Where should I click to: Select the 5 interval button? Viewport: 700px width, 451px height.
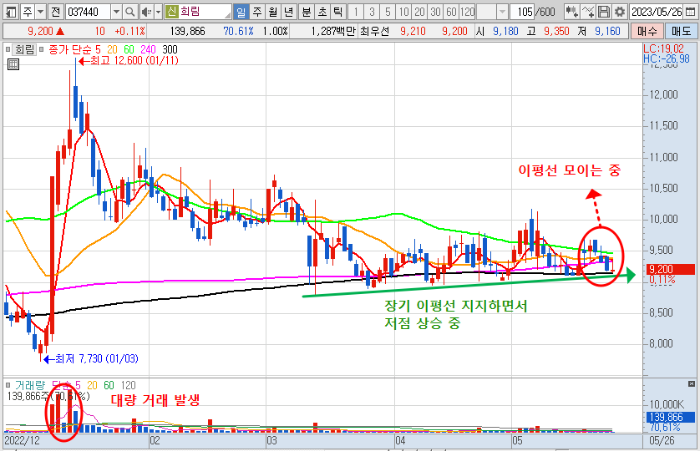(x=388, y=11)
